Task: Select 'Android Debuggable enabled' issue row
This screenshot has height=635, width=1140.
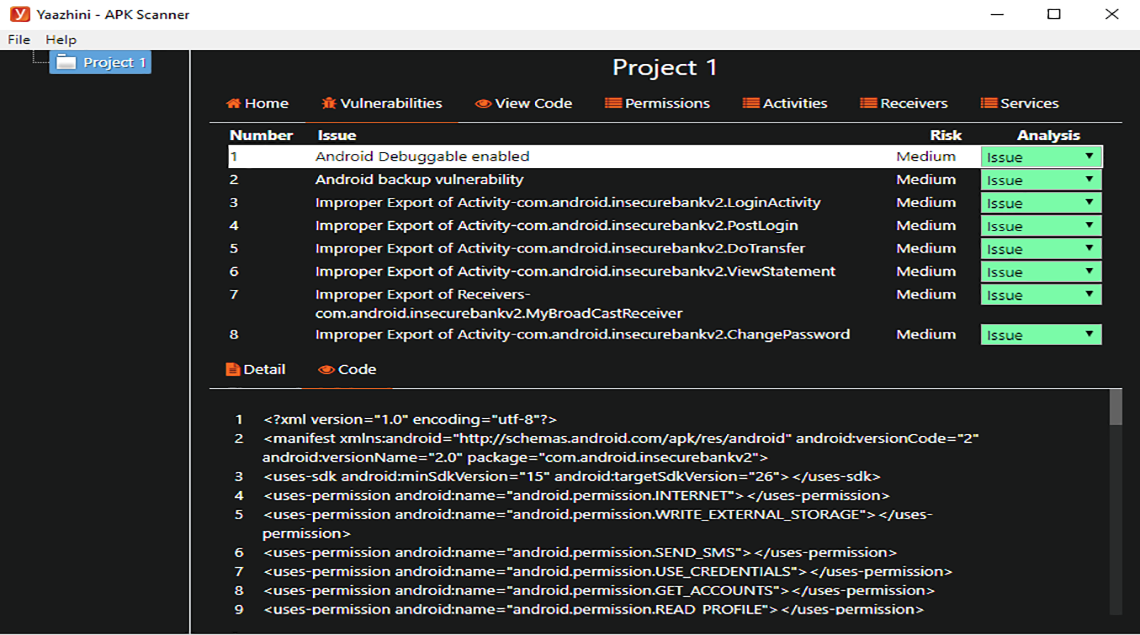Action: 665,156
